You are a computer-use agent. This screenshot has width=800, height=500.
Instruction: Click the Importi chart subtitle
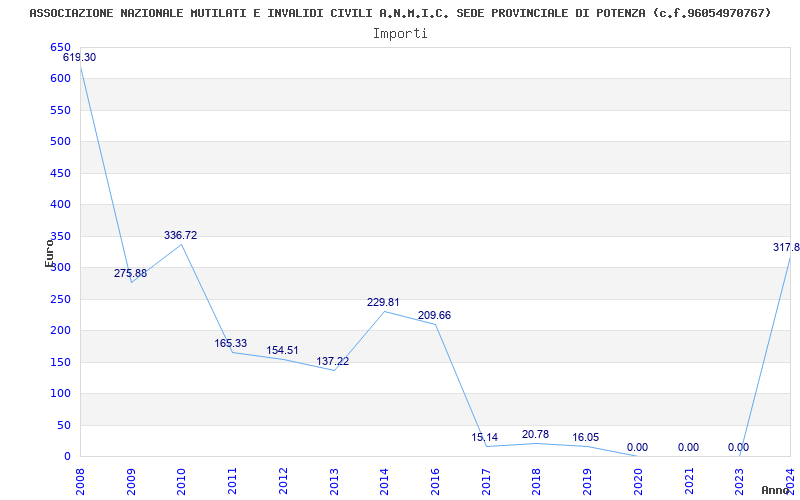(400, 34)
